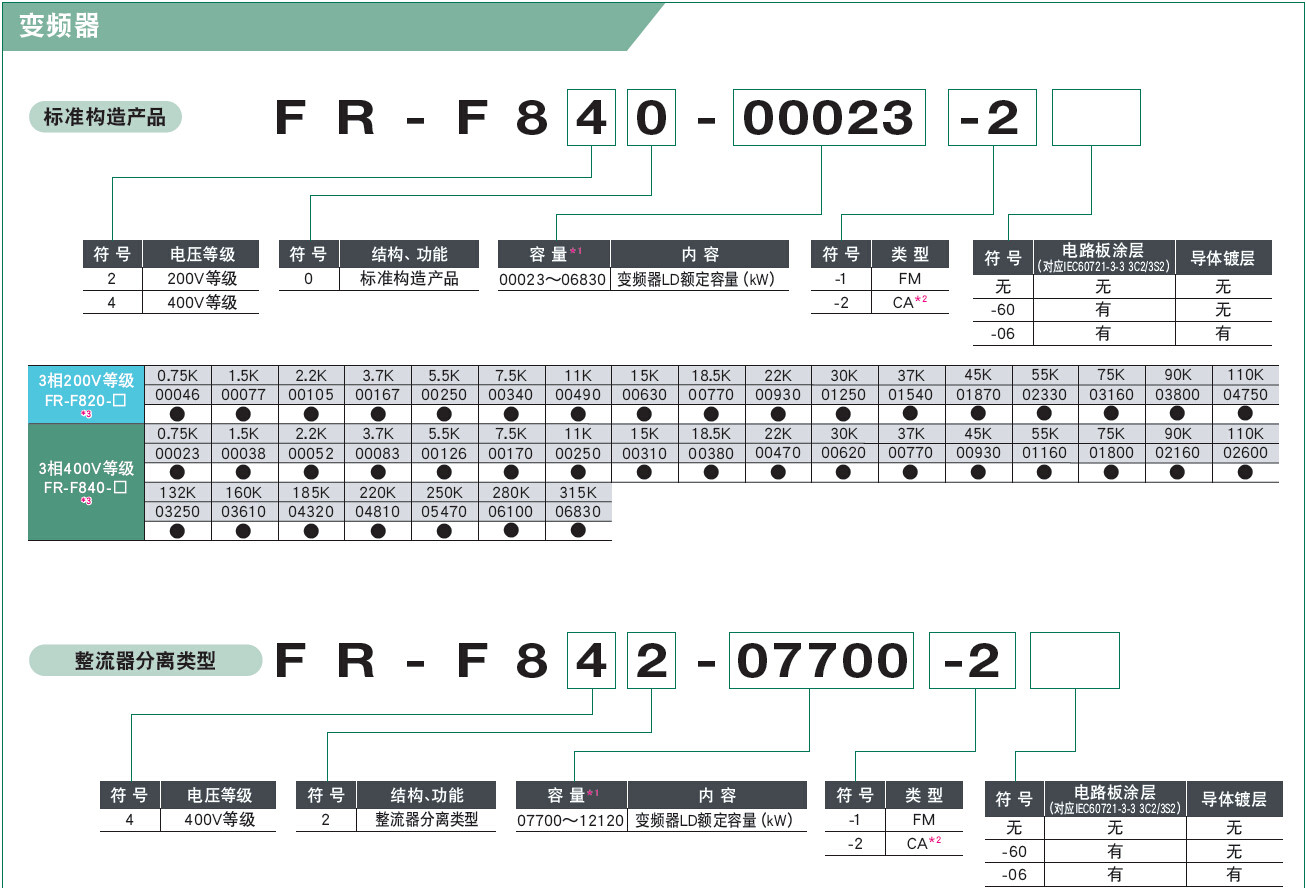Screen dimensions: 1306x888
Task: Click the 00023～06830 capacity range cell
Action: 553,280
